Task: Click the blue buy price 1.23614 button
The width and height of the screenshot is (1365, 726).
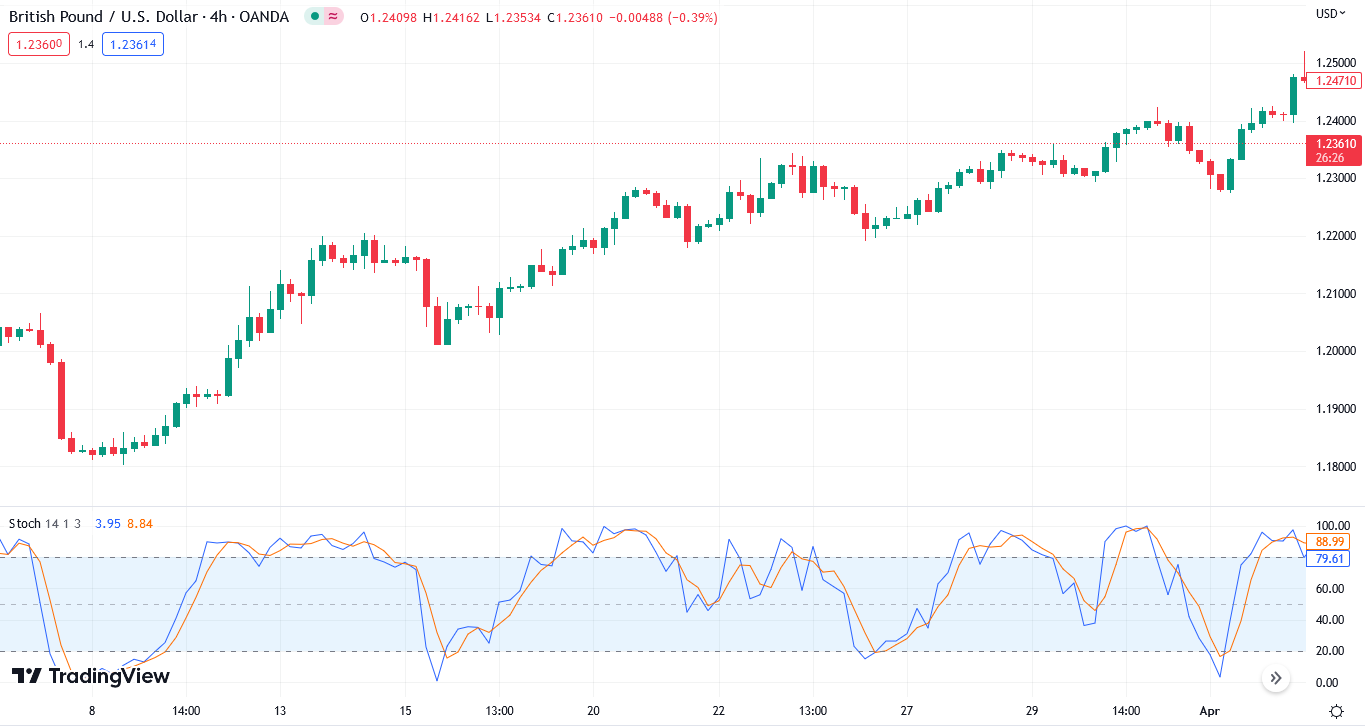Action: click(133, 44)
